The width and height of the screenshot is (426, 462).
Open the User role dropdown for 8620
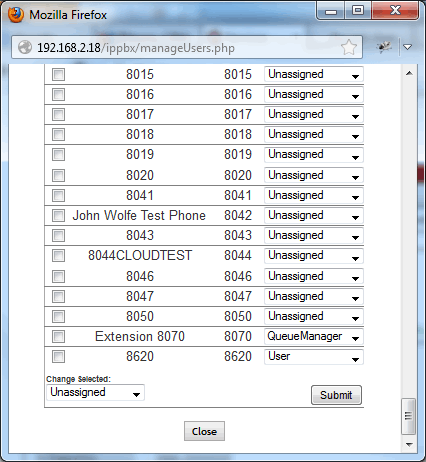tap(314, 356)
